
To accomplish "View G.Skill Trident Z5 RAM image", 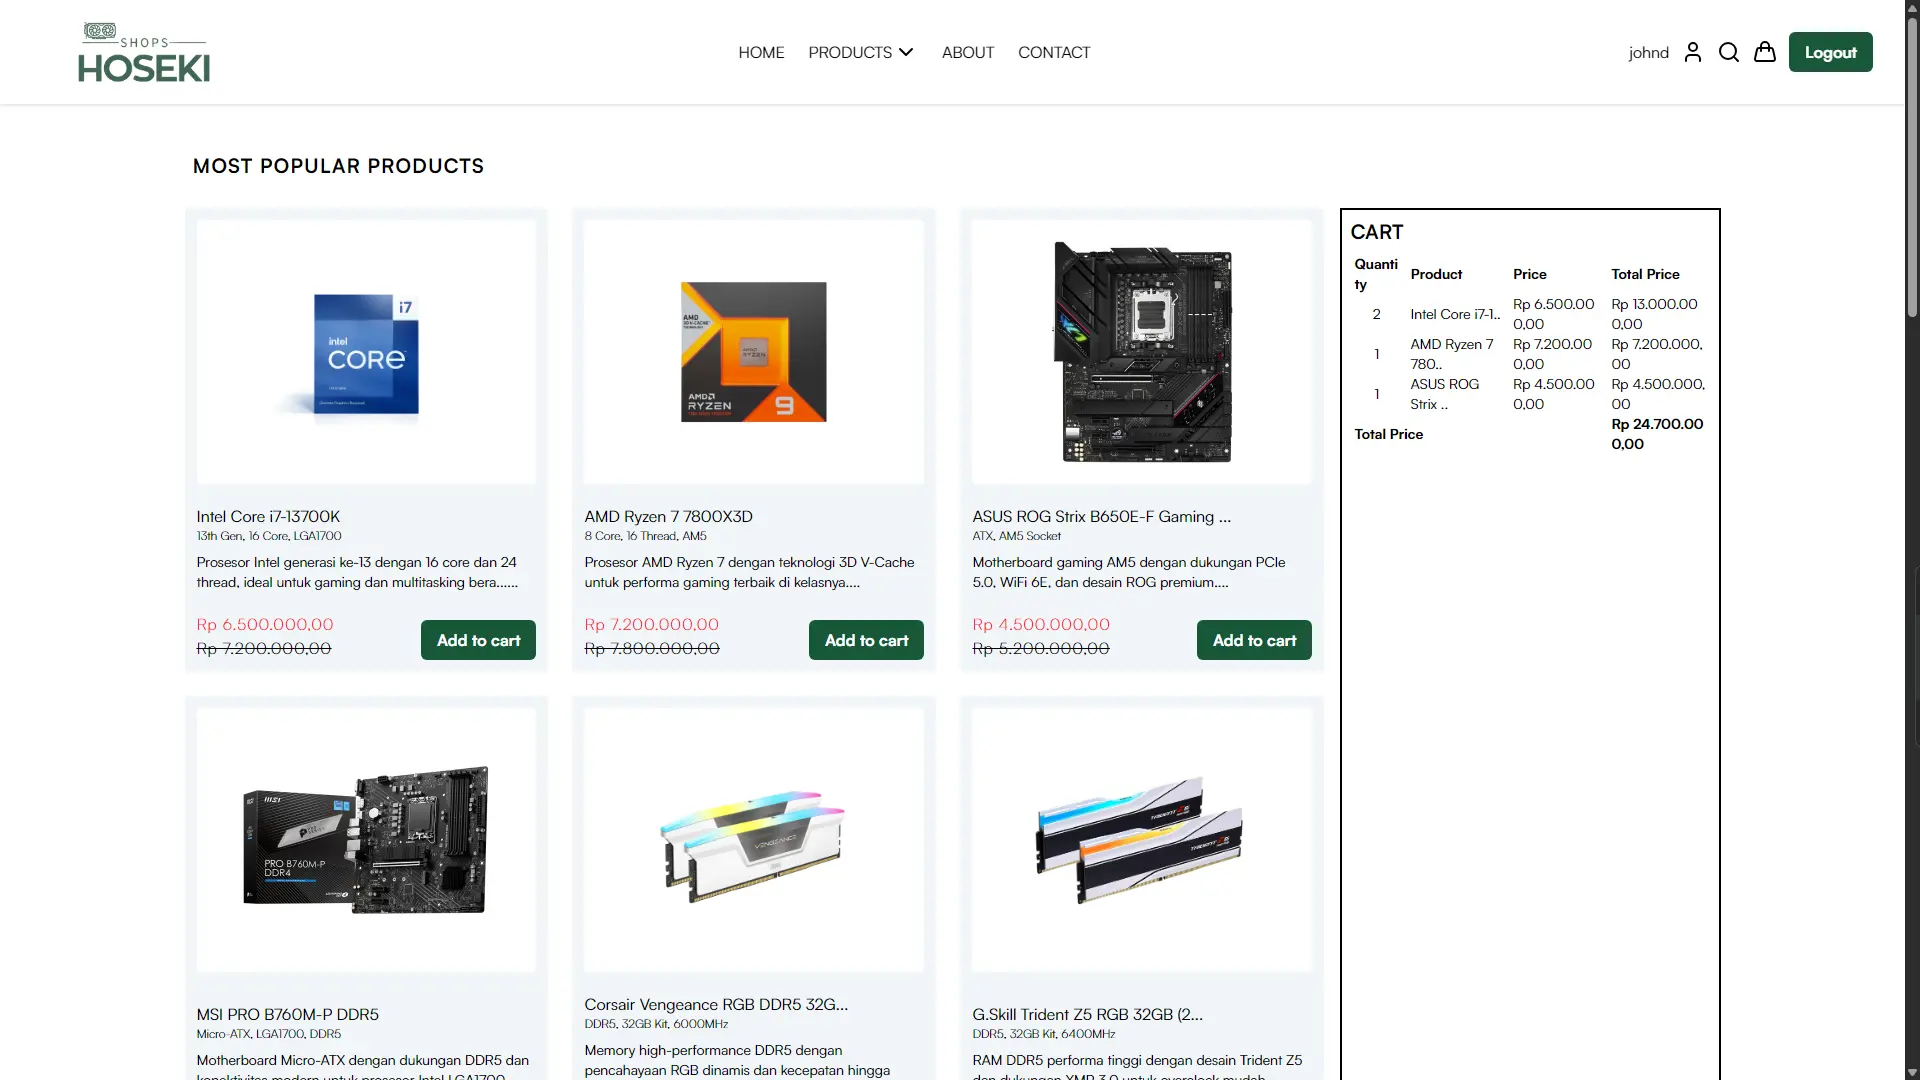I will coord(1142,840).
